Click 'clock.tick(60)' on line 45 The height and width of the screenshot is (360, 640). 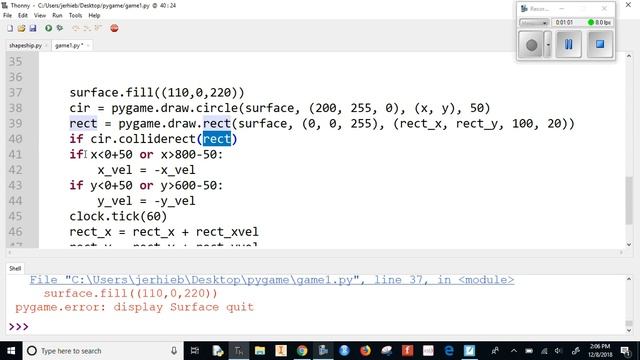[118, 216]
